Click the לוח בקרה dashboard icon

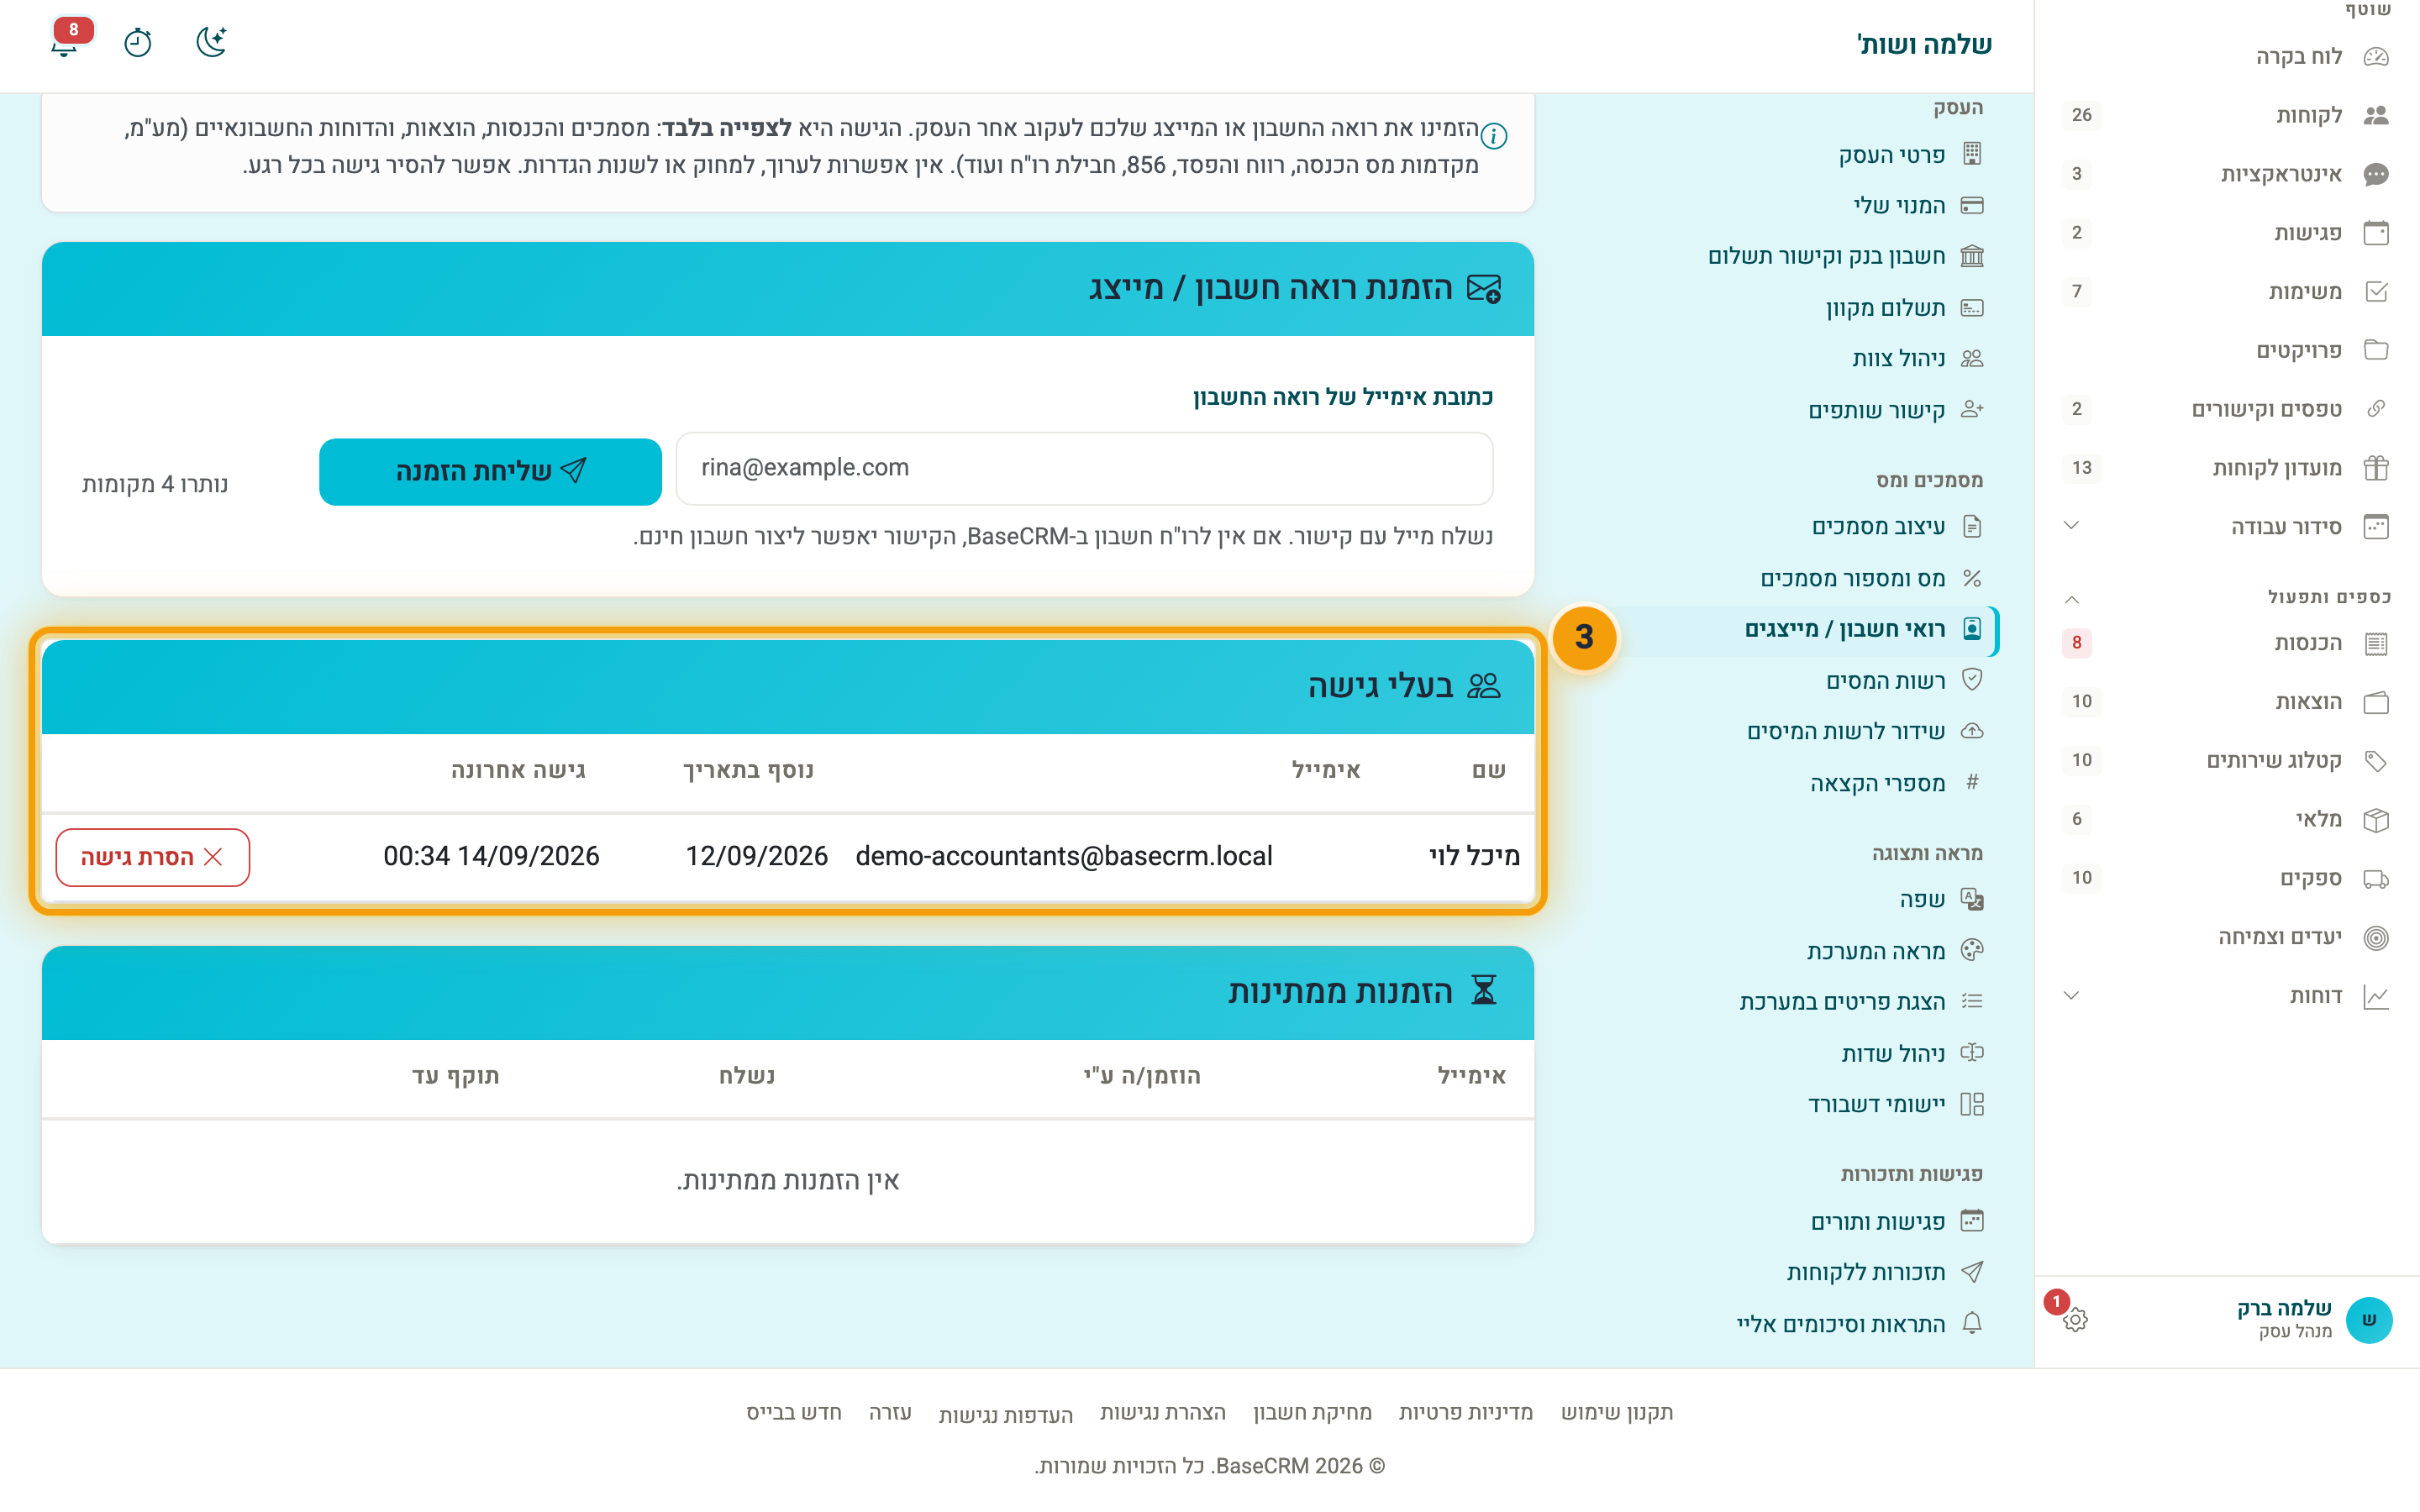[2376, 57]
